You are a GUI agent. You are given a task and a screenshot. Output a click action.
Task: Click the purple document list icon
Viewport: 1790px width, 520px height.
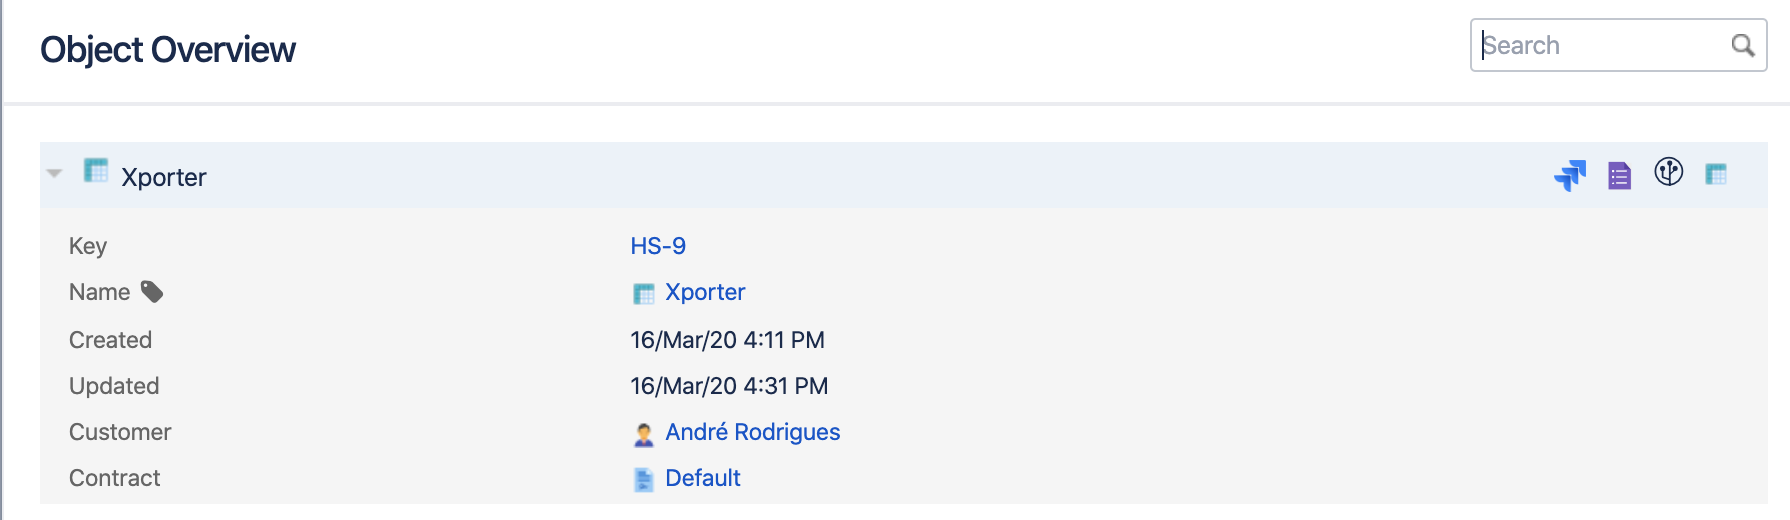click(1619, 176)
